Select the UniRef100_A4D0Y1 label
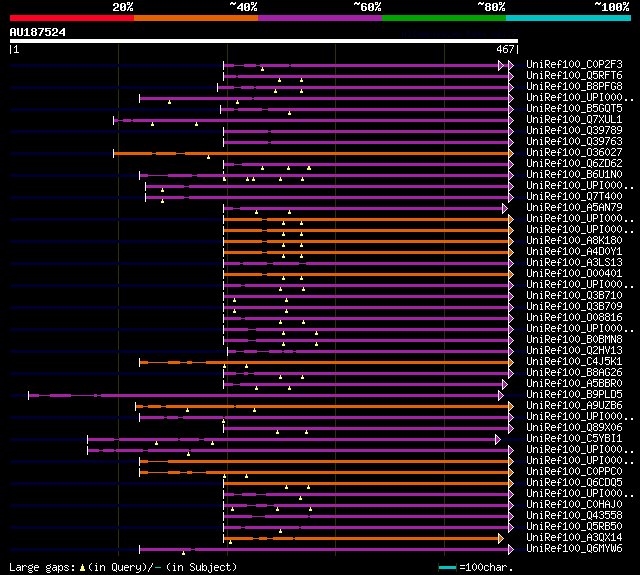 click(574, 252)
